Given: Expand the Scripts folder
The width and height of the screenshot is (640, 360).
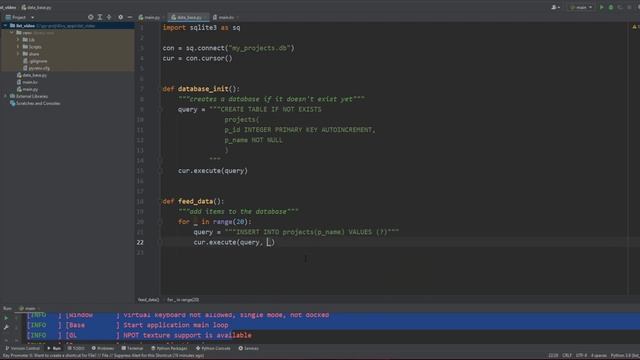Looking at the screenshot, I should tap(18, 47).
